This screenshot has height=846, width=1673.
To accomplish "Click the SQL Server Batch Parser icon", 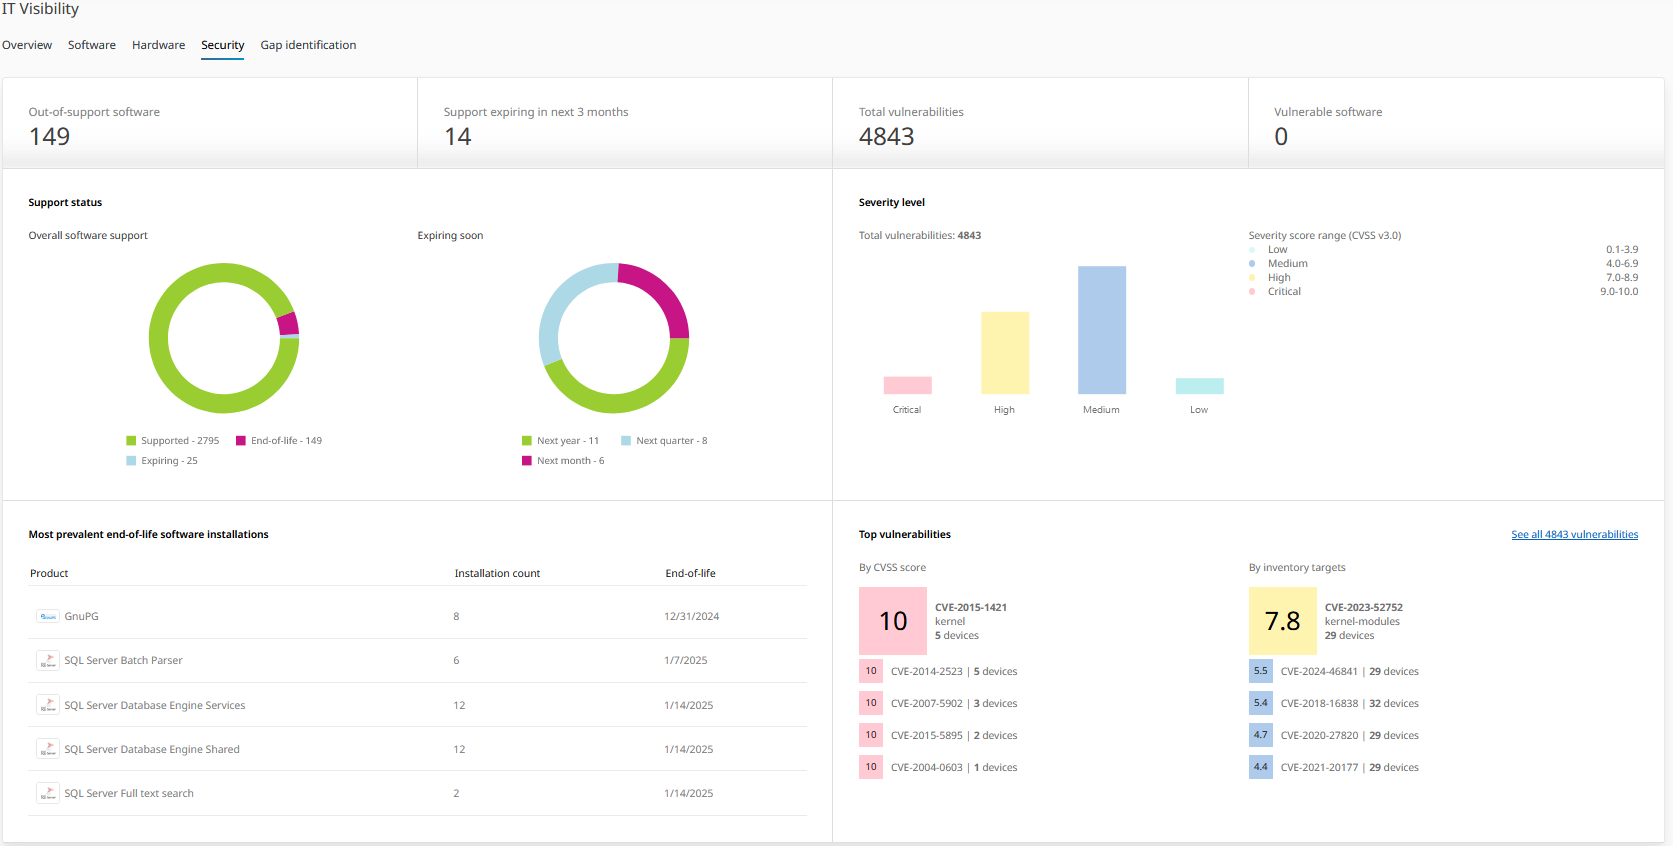I will point(48,661).
